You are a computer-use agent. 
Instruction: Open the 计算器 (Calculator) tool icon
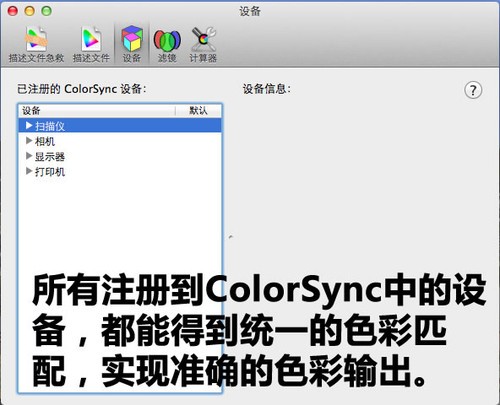pos(203,39)
